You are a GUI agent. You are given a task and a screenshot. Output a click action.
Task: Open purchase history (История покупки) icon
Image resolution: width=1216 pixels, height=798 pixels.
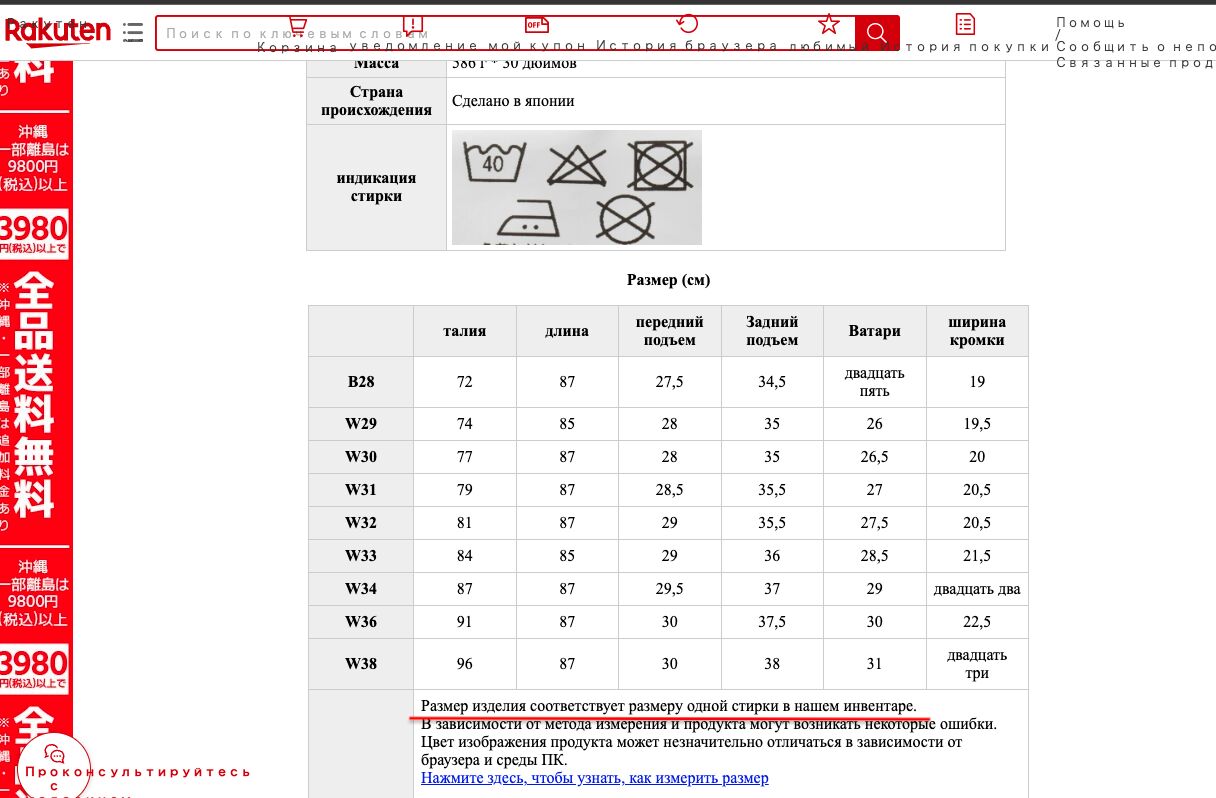click(x=965, y=24)
